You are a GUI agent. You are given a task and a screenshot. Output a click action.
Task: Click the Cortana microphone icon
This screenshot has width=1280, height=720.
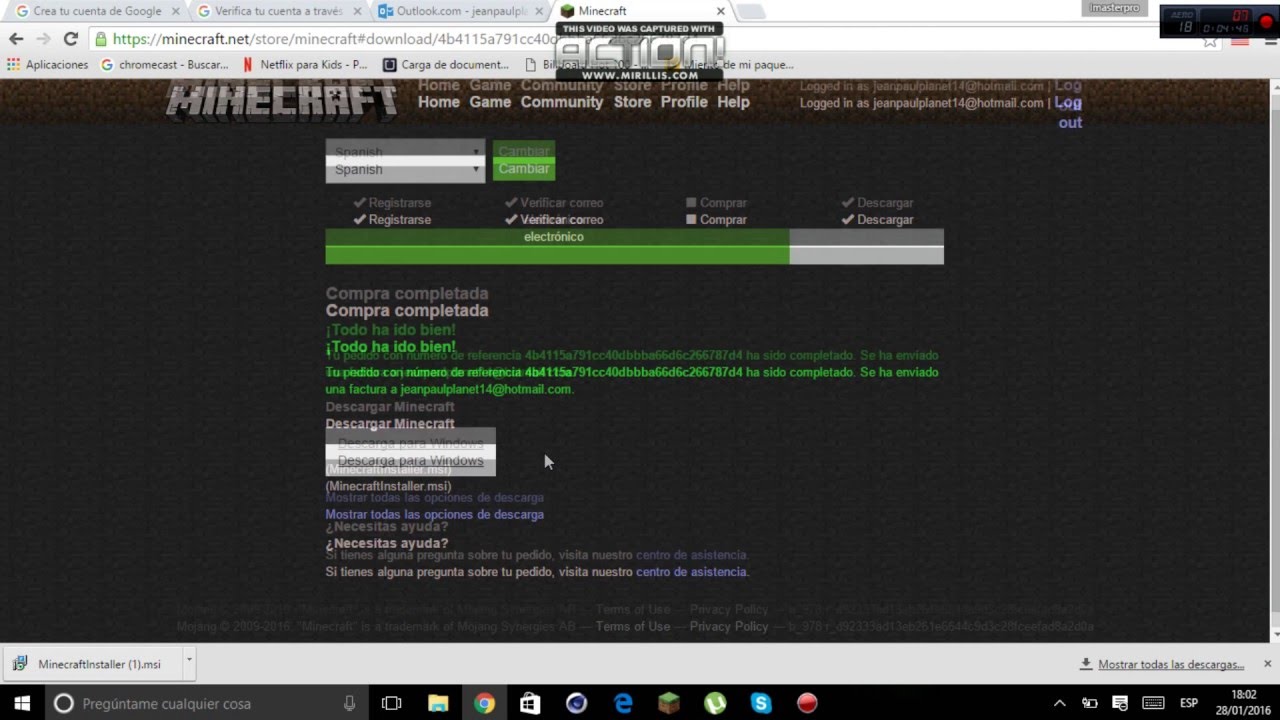[349, 703]
